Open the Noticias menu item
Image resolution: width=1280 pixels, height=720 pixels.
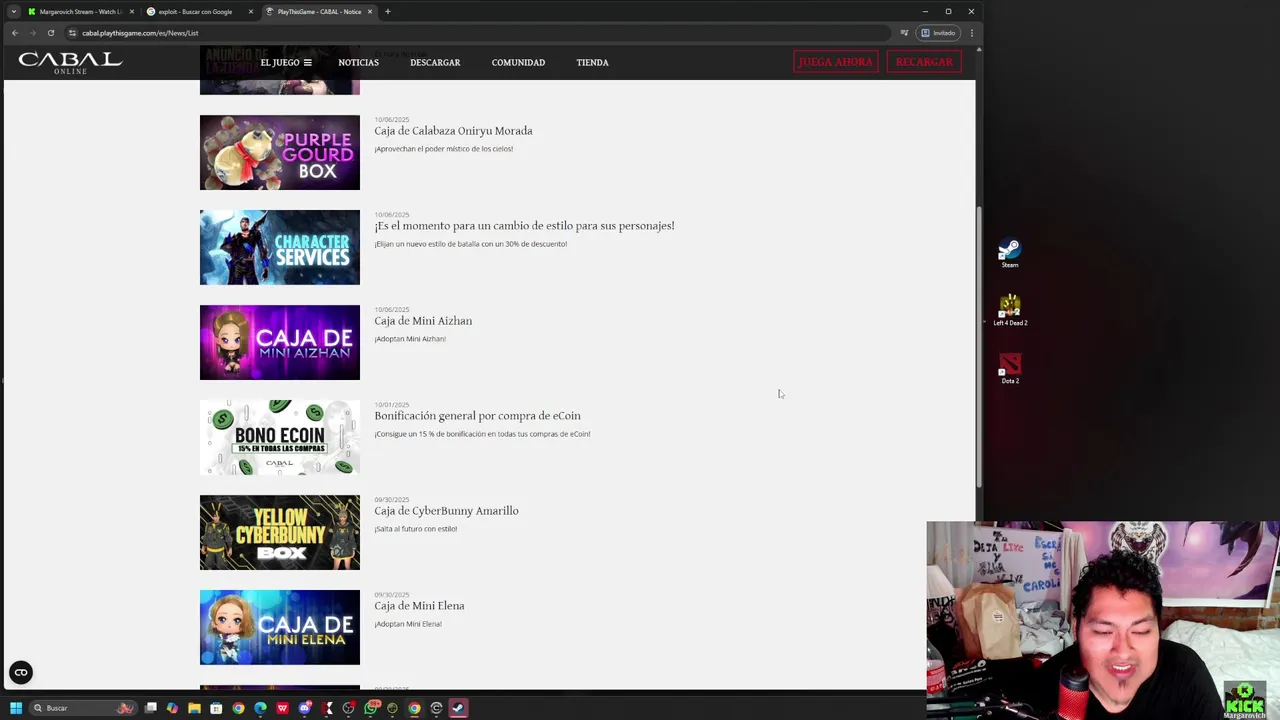358,63
